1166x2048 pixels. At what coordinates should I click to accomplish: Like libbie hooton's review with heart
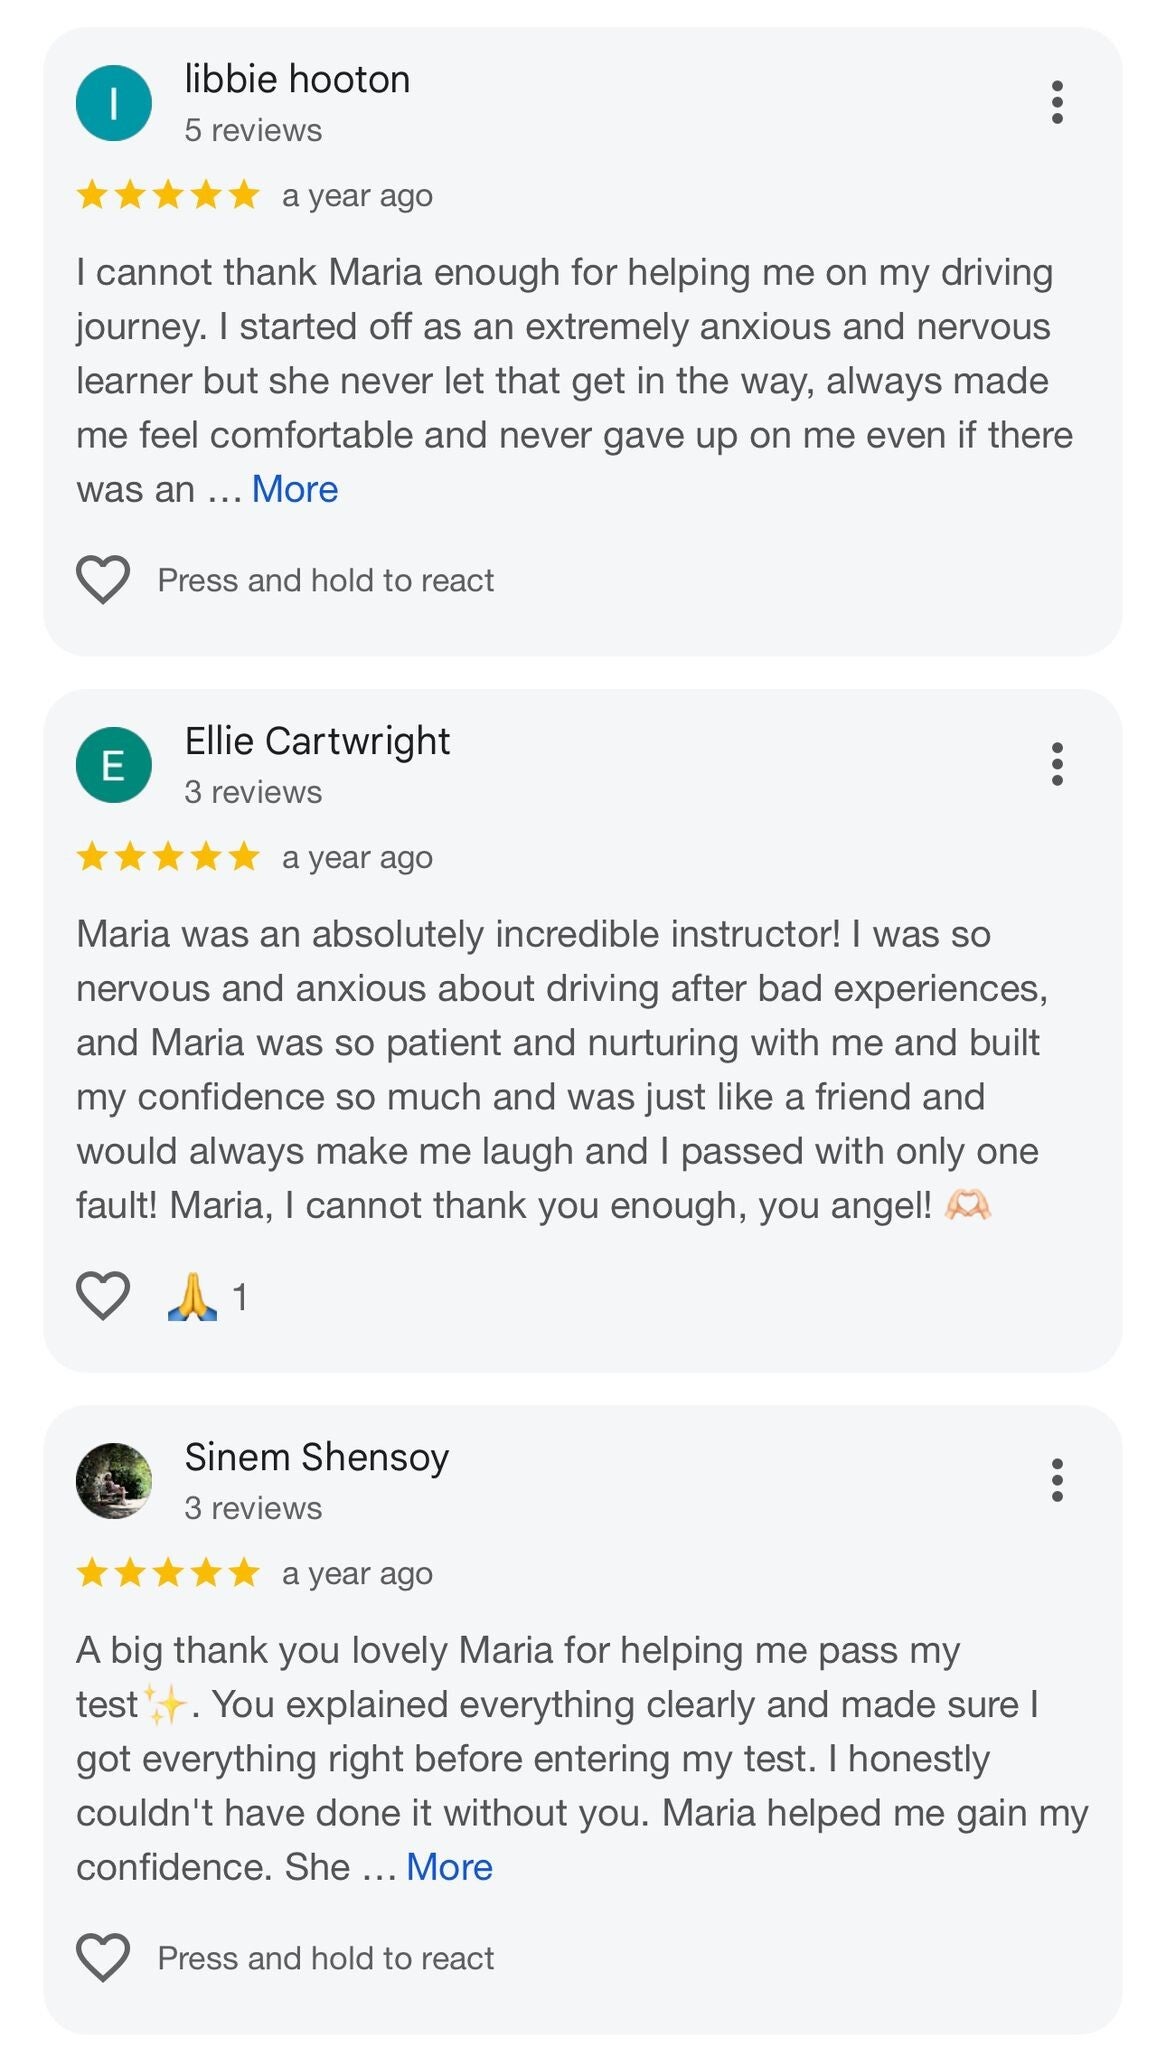(103, 580)
